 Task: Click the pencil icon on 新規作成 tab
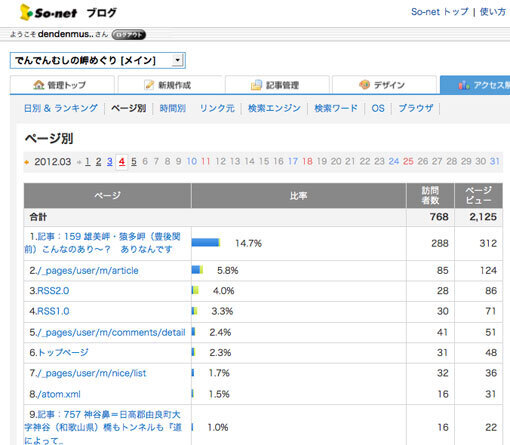coord(149,85)
